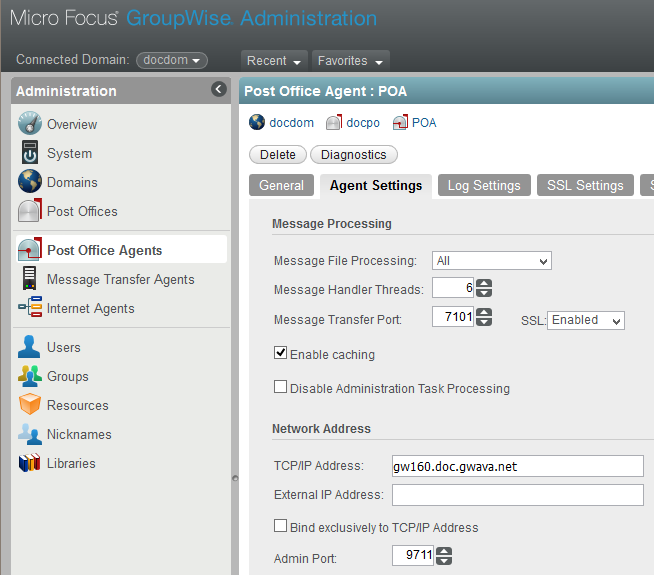Click the External IP Address field

[x=518, y=495]
